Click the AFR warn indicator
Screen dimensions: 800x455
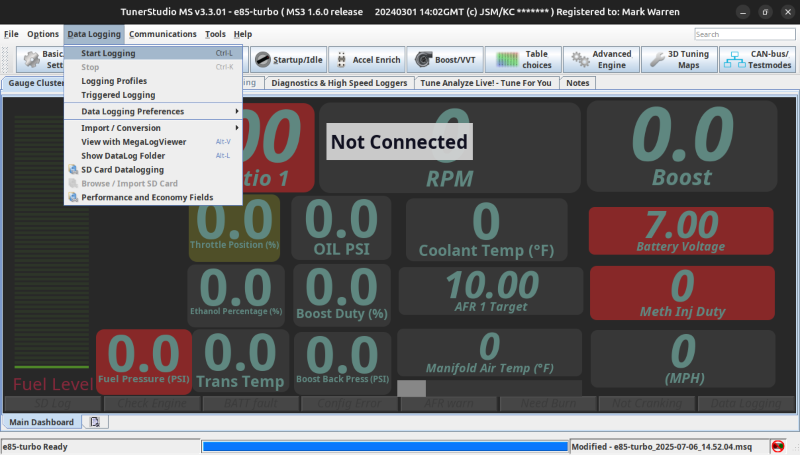(449, 403)
